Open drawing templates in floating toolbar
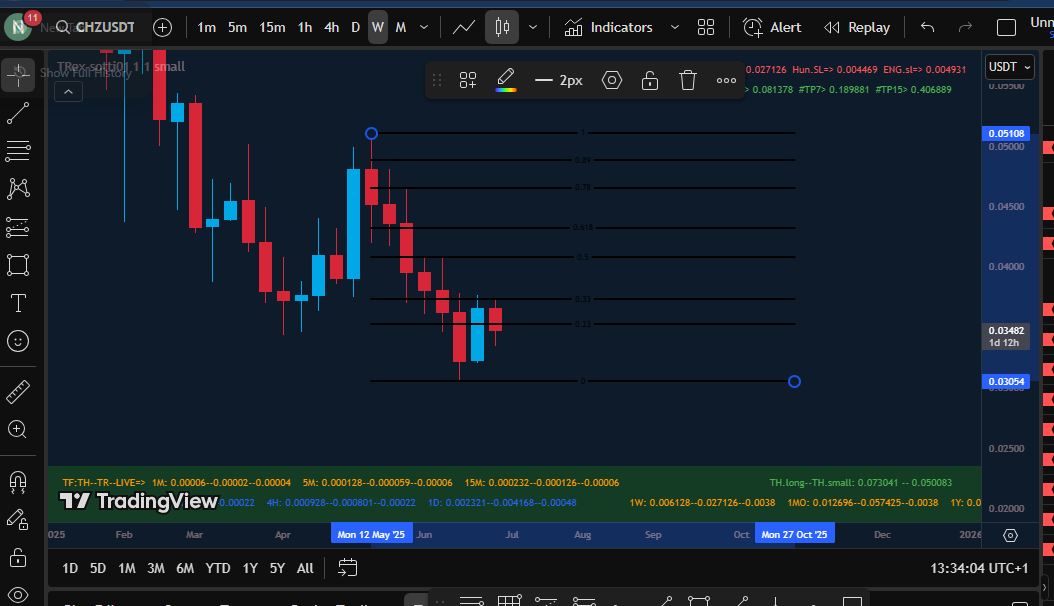The height and width of the screenshot is (606, 1054). point(468,81)
